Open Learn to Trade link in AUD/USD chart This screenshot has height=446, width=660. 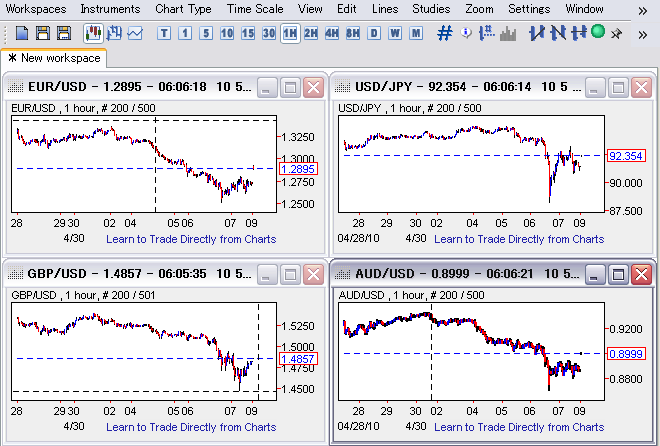(x=519, y=427)
